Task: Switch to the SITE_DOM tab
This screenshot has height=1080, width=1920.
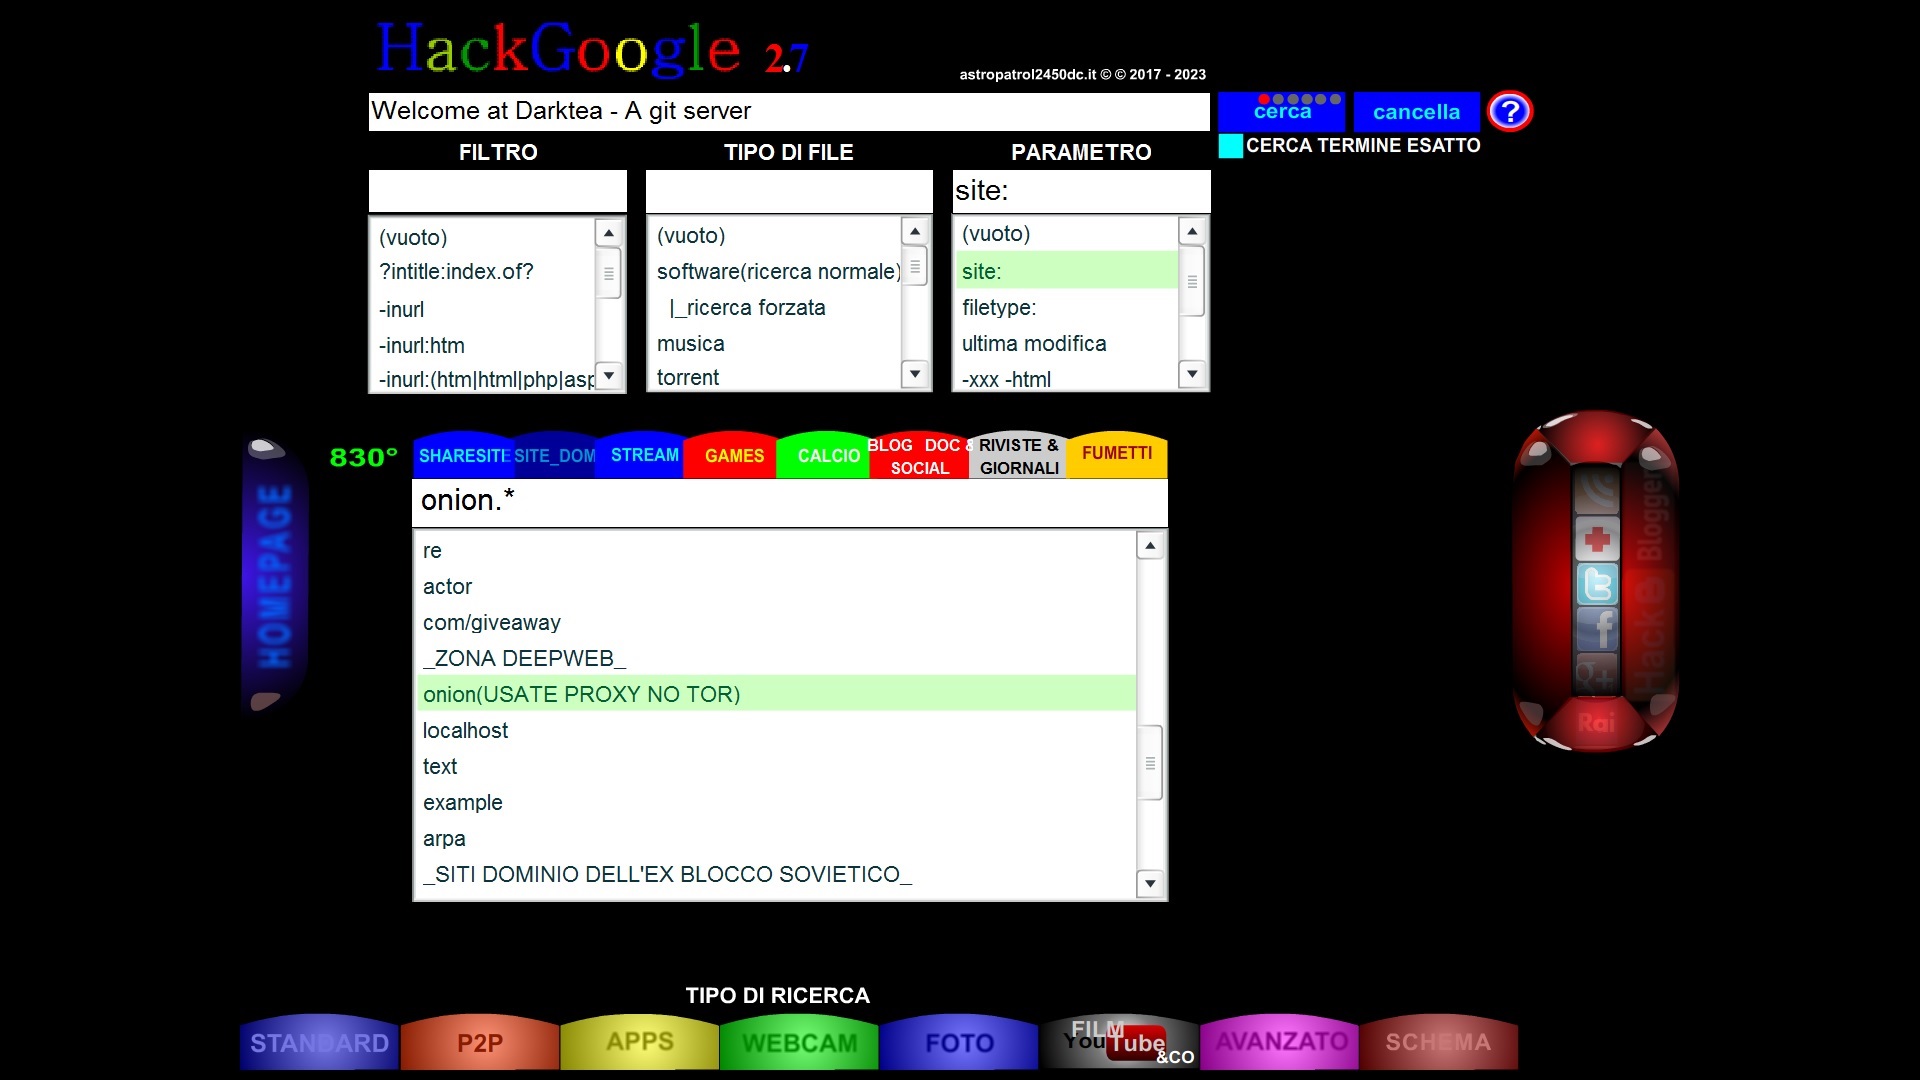Action: [555, 456]
